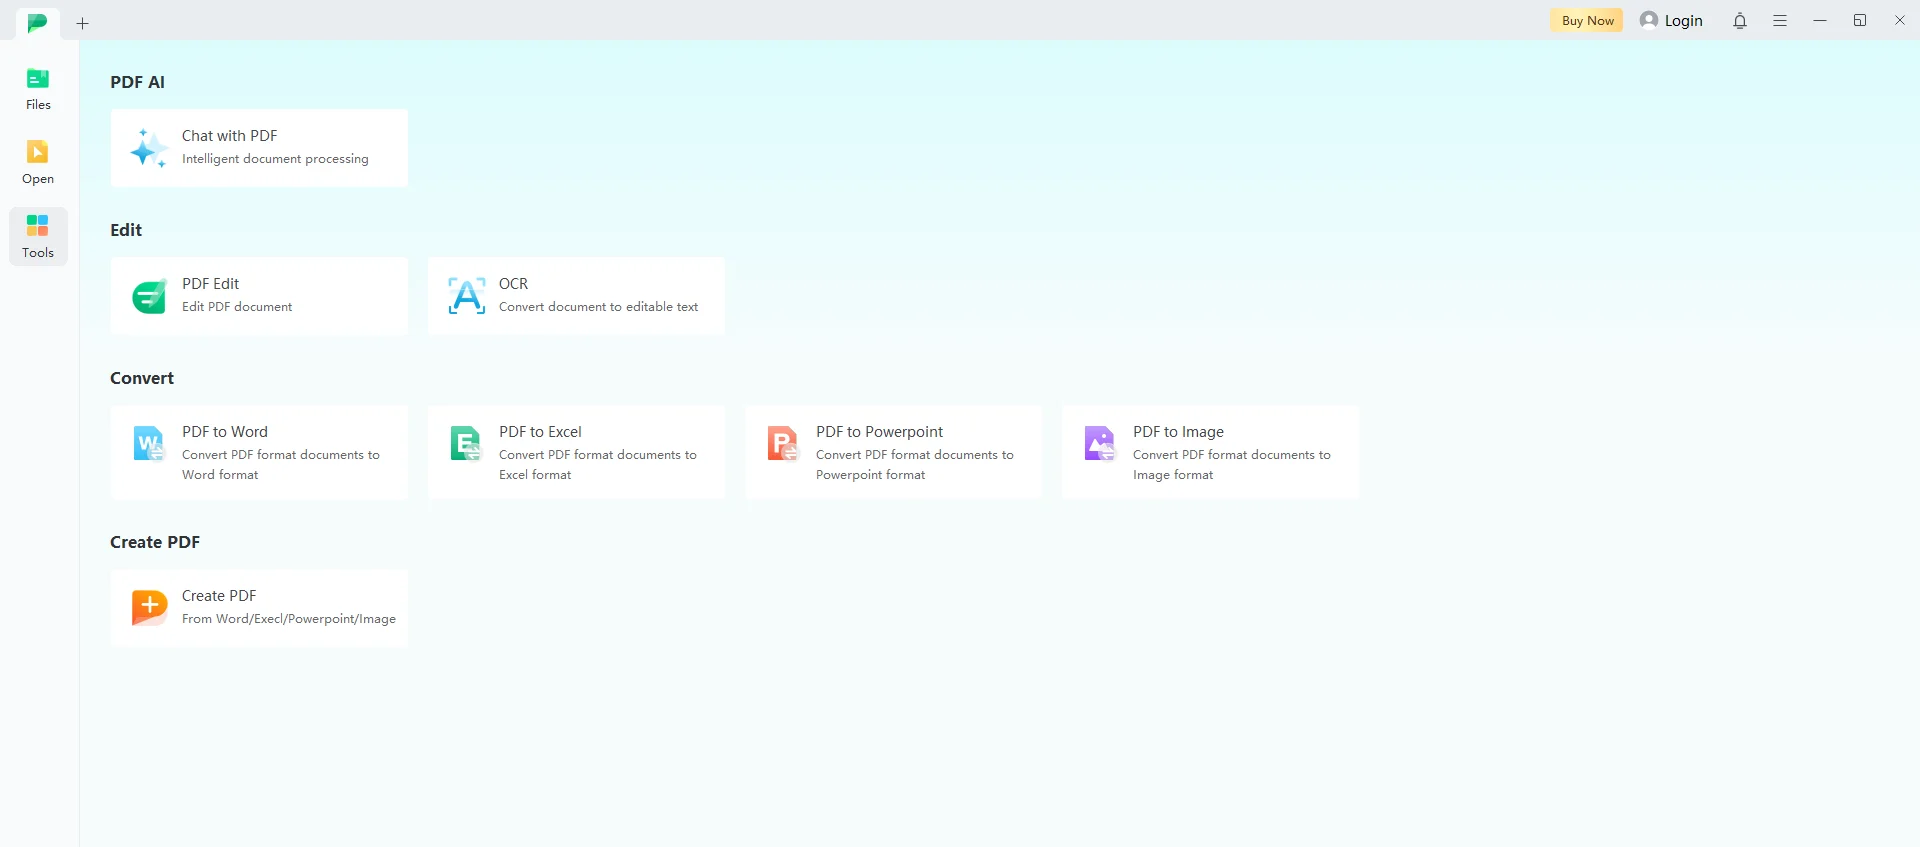Click description under PDF to Word
The height and width of the screenshot is (847, 1920).
coord(281,465)
